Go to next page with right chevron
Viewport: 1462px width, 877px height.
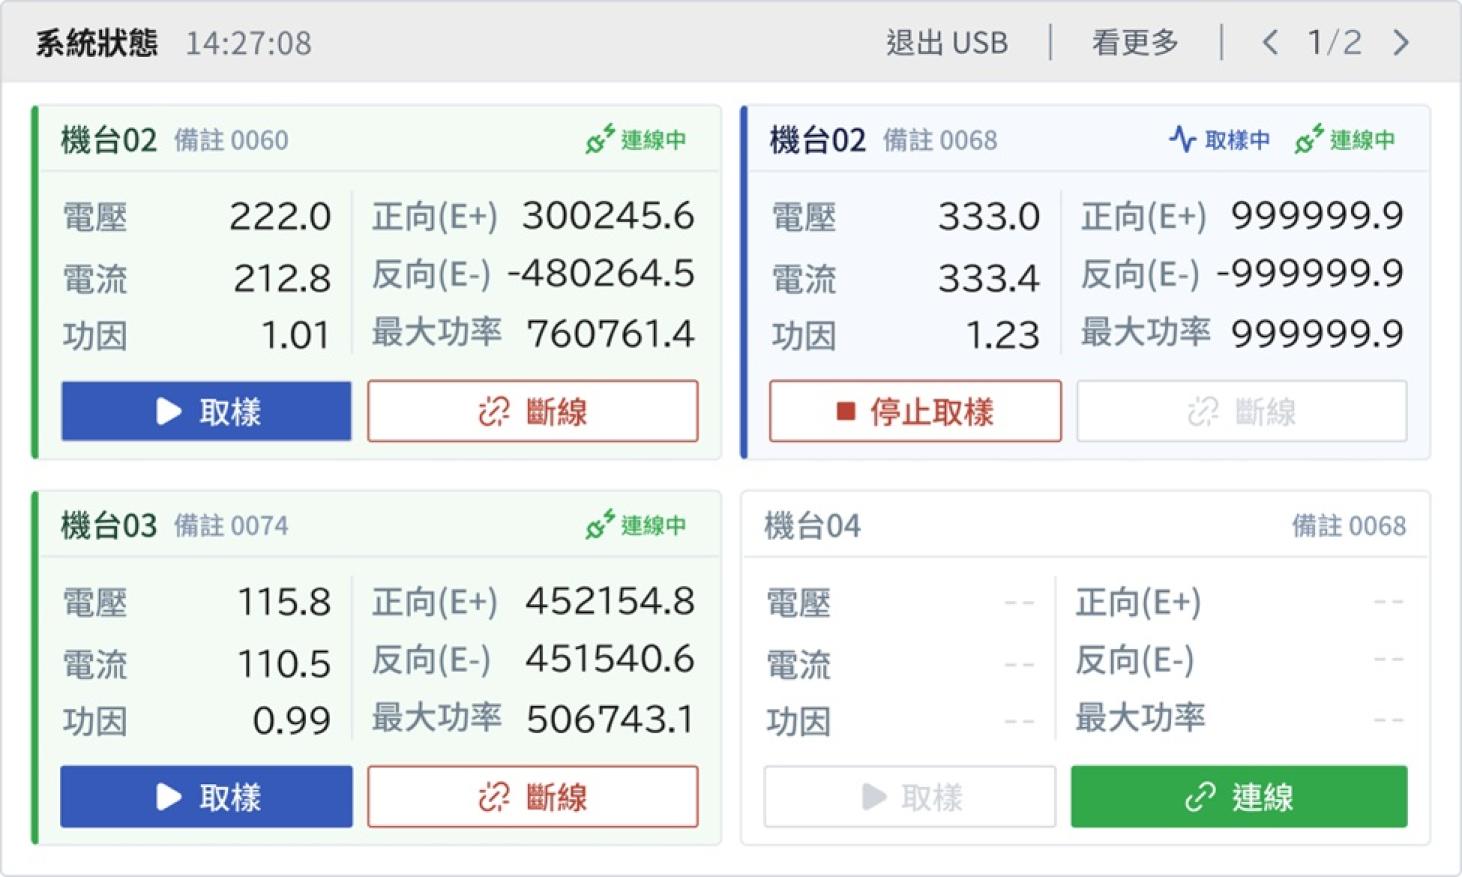click(x=1400, y=42)
